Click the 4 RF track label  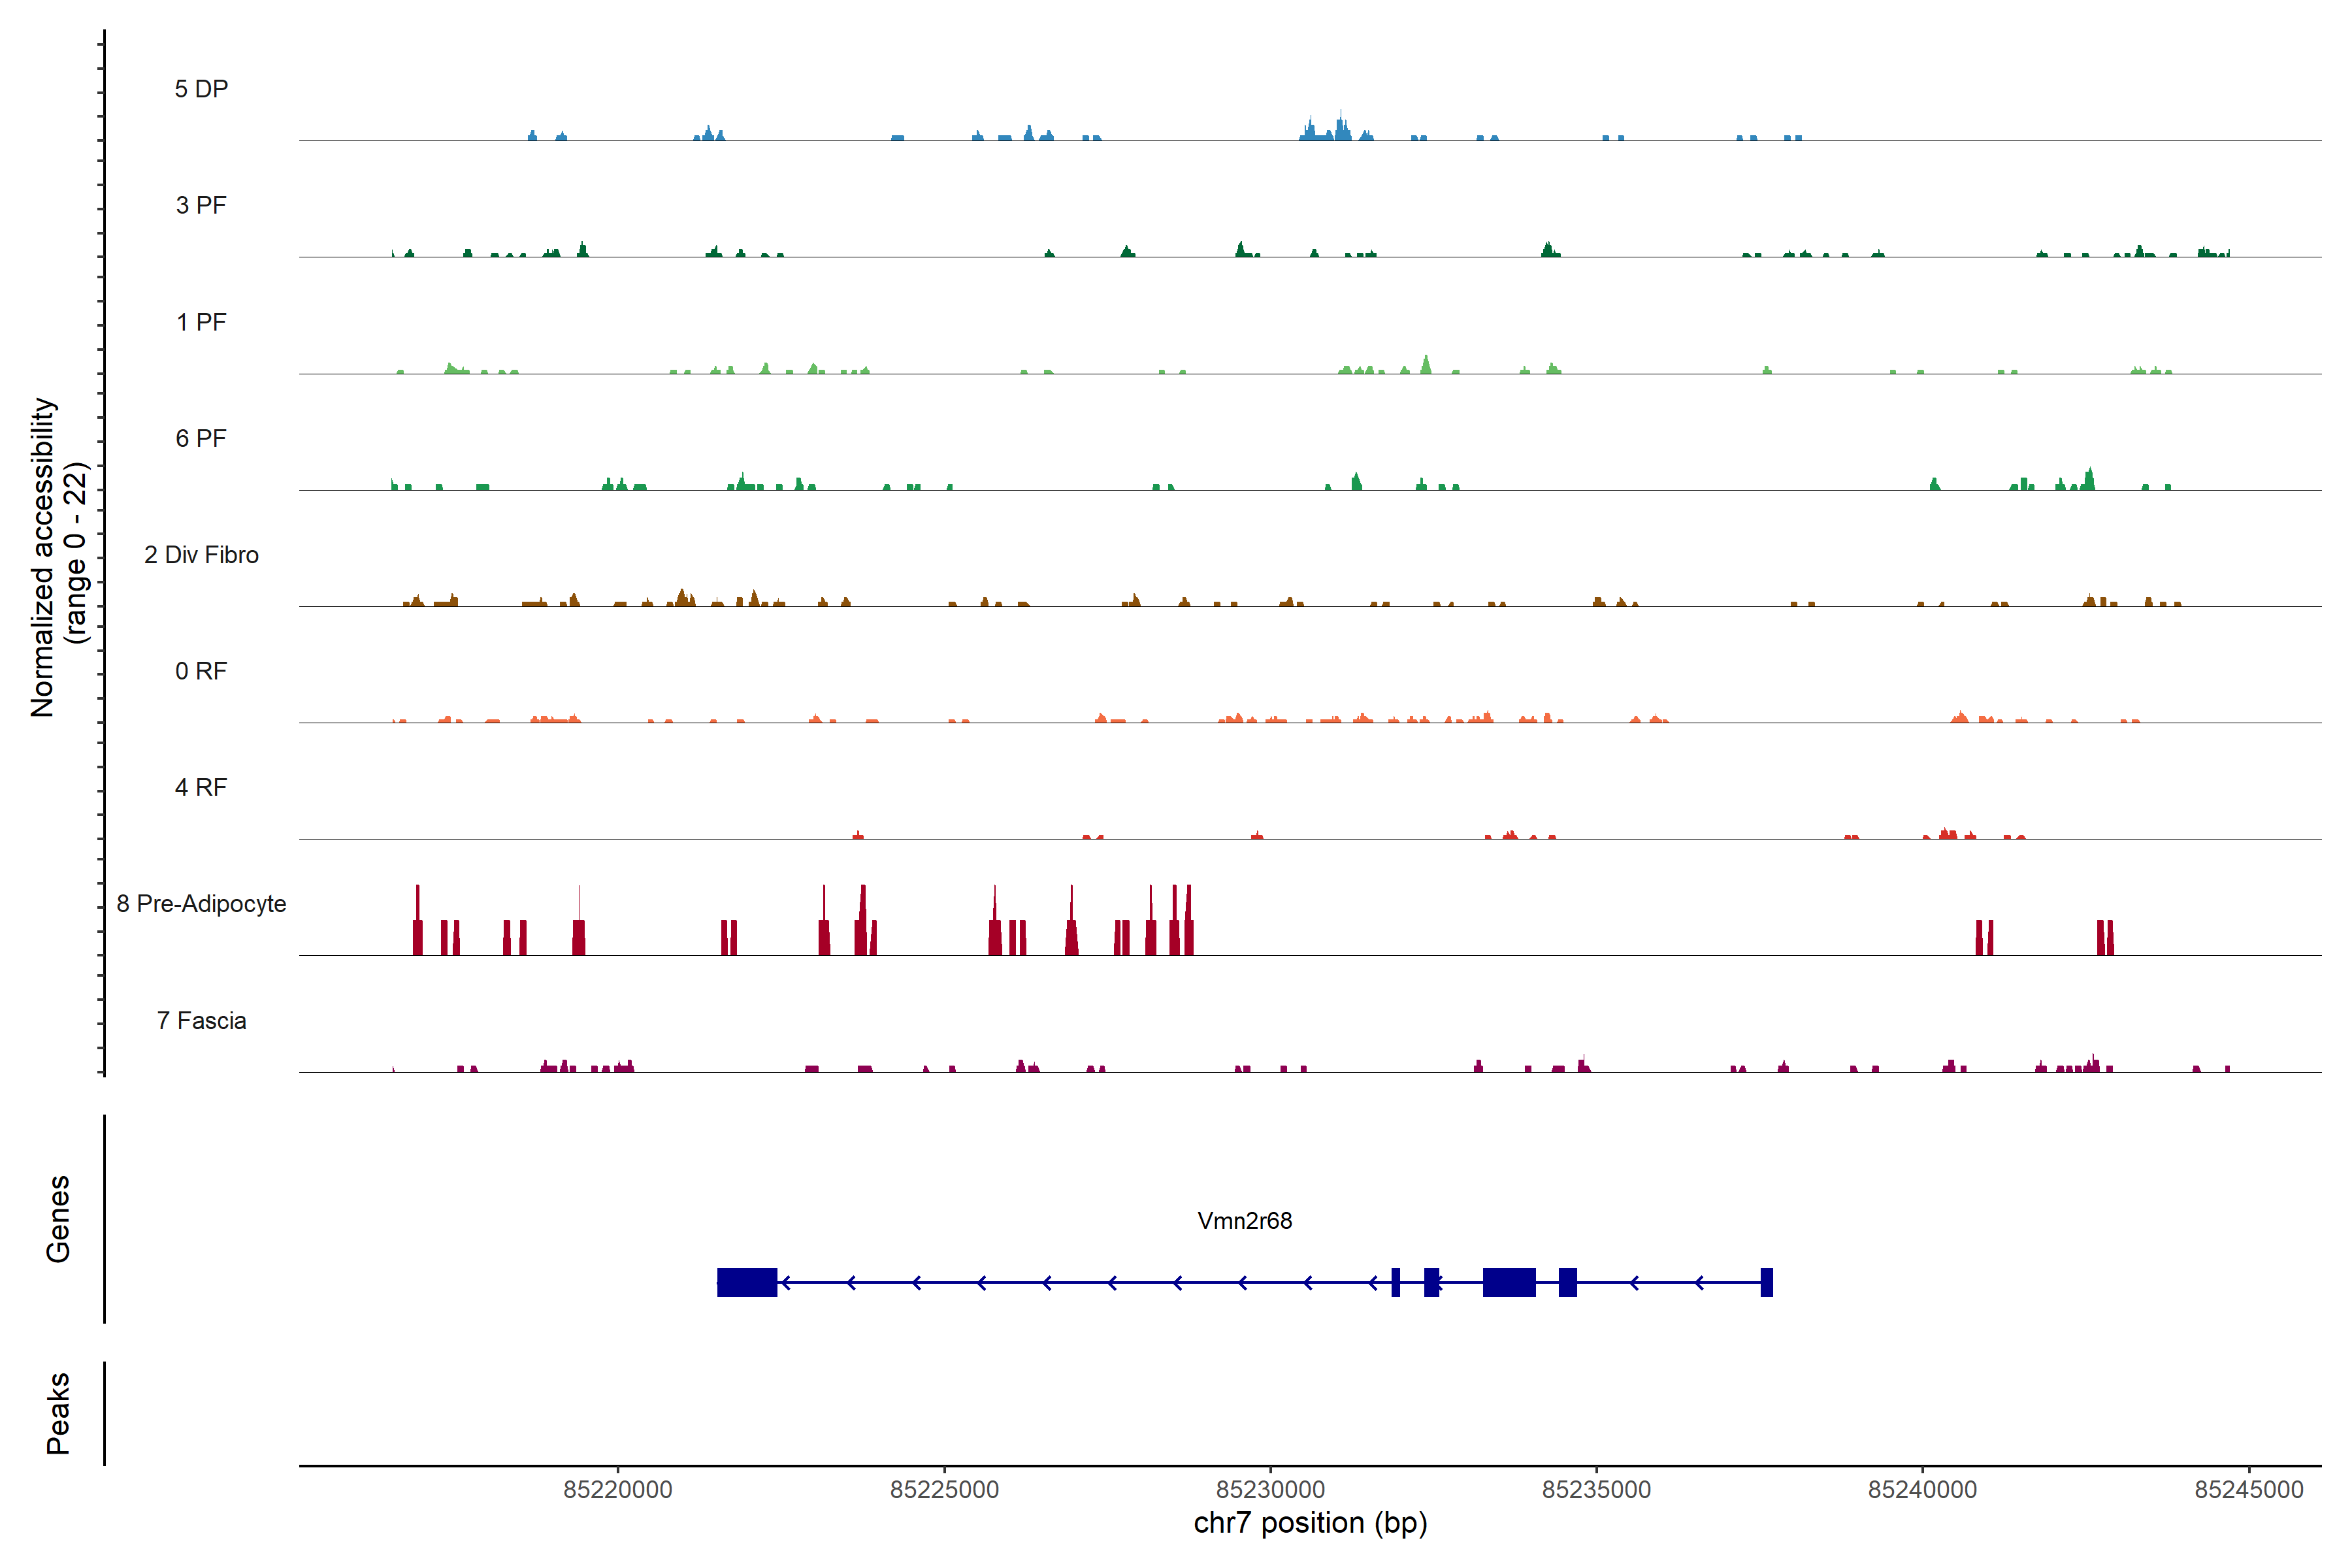(201, 787)
